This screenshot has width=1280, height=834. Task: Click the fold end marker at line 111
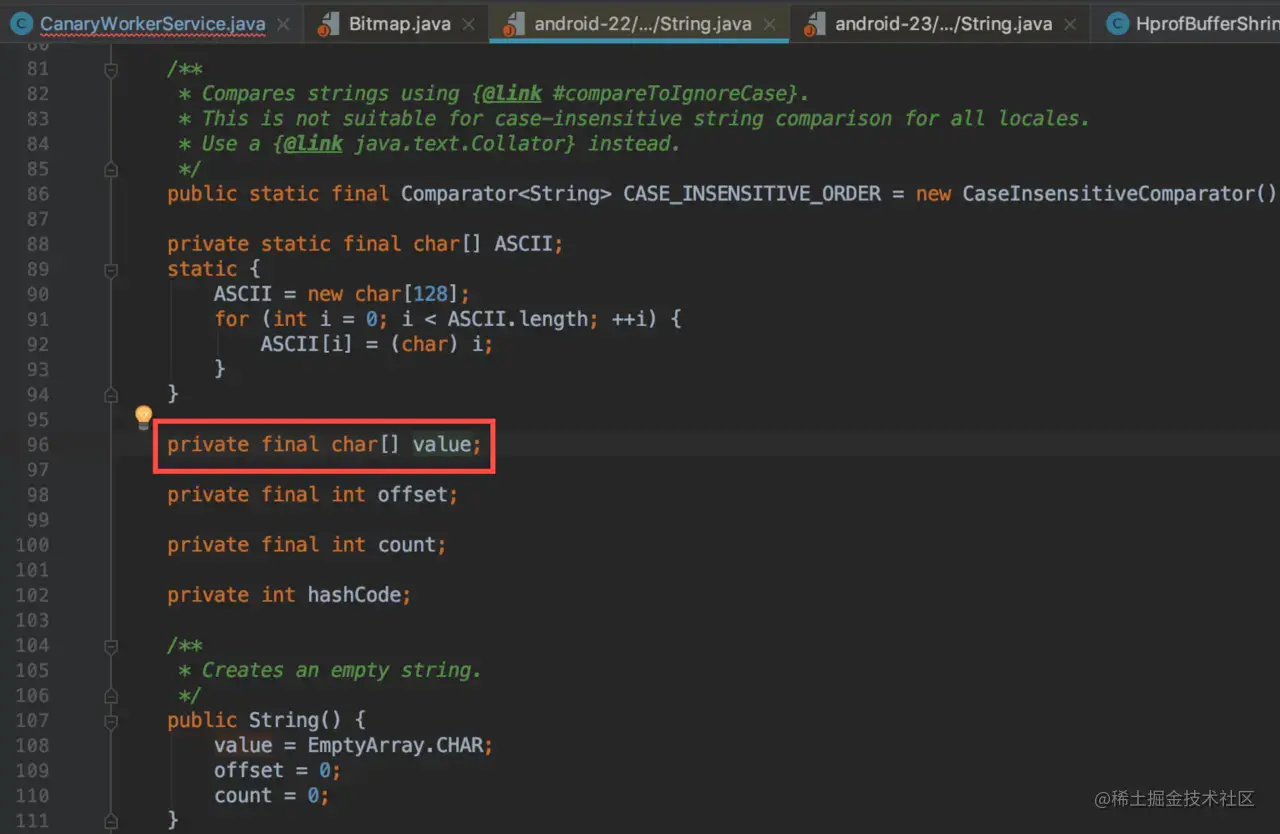pos(111,821)
